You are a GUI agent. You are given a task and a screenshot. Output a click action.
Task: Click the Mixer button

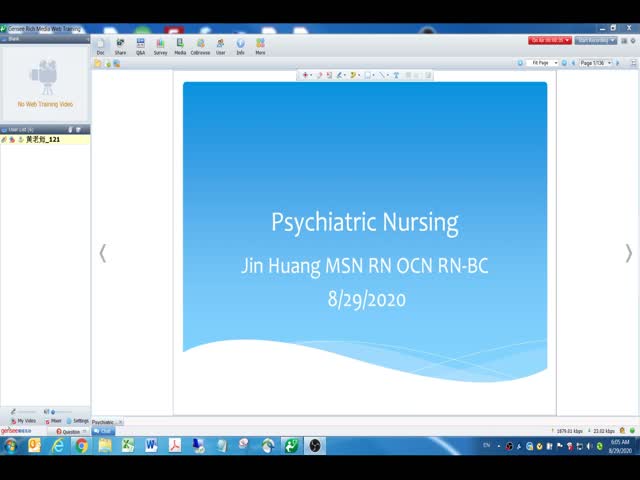click(x=53, y=421)
